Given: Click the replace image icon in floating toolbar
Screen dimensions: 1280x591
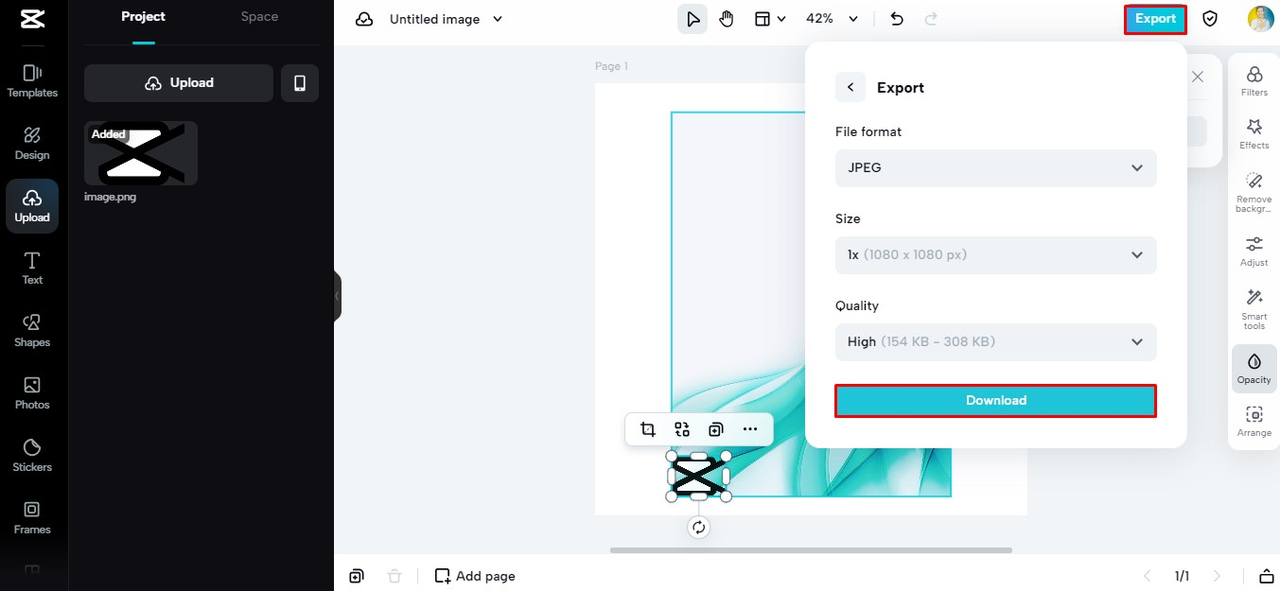Looking at the screenshot, I should coord(682,429).
